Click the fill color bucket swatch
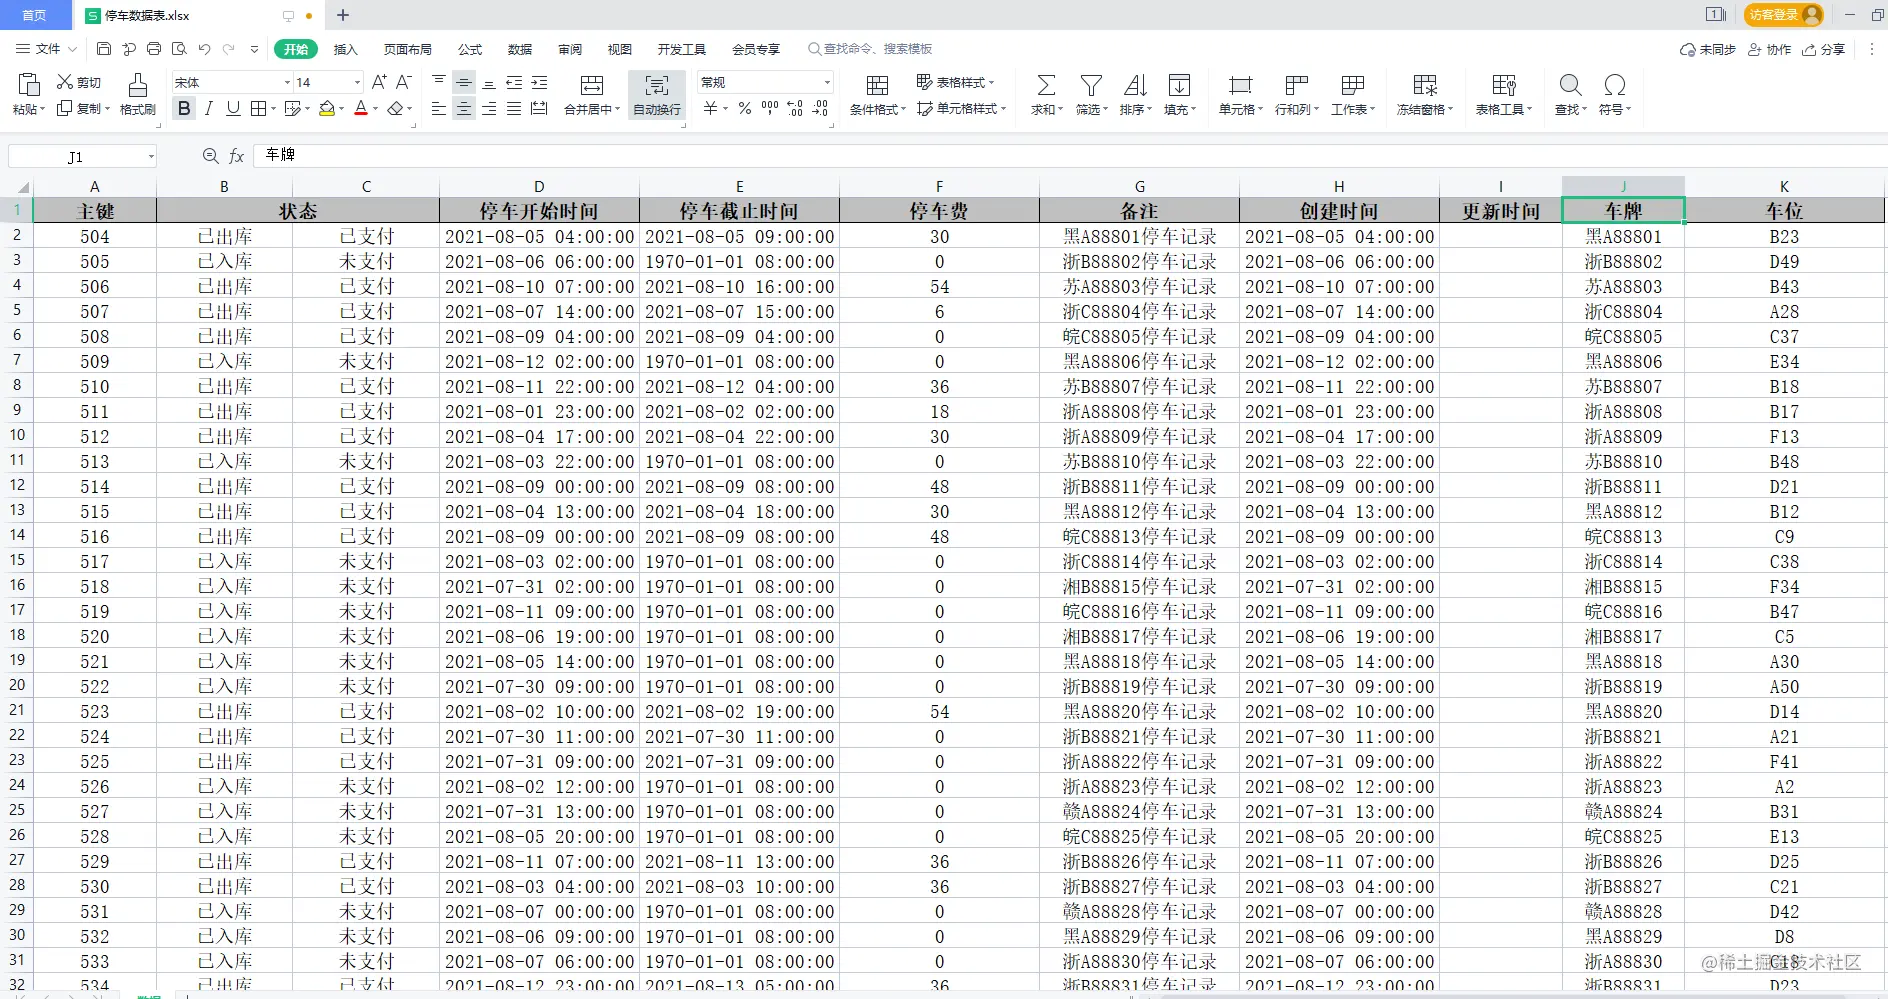The width and height of the screenshot is (1888, 999). 327,108
